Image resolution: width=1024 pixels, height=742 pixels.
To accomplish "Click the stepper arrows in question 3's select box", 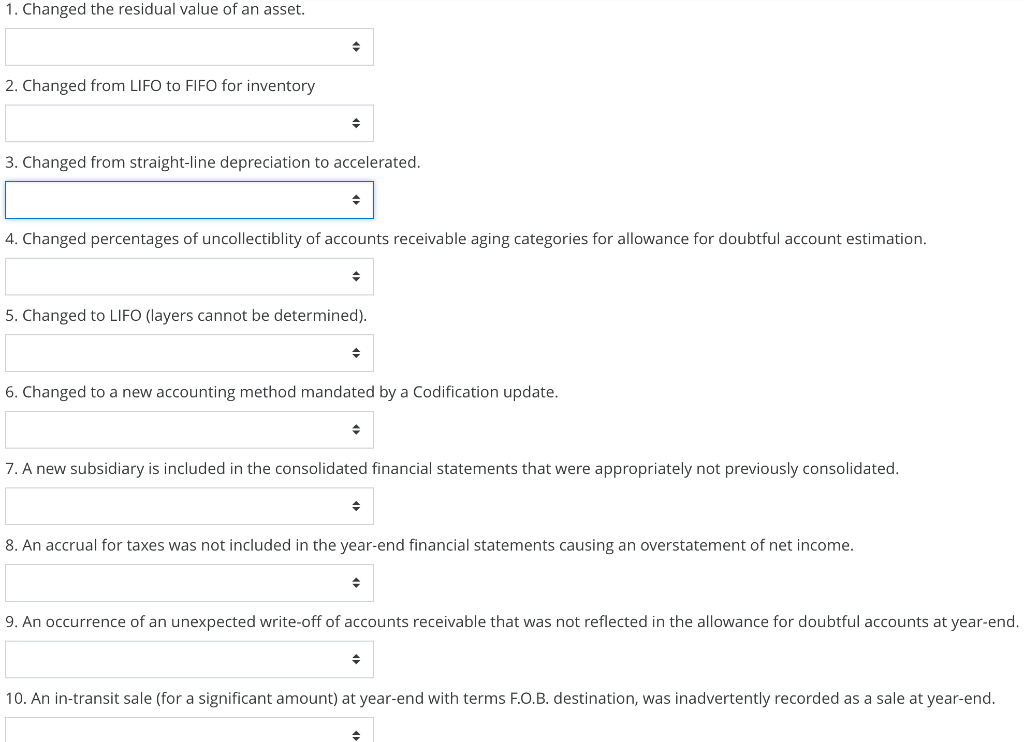I will (x=357, y=199).
